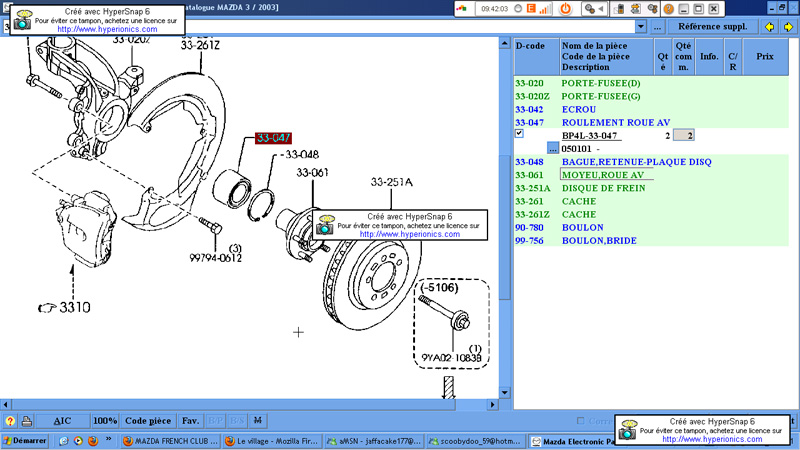Click the Référence suppl. button
Screen dimensions: 800x450
712,27
